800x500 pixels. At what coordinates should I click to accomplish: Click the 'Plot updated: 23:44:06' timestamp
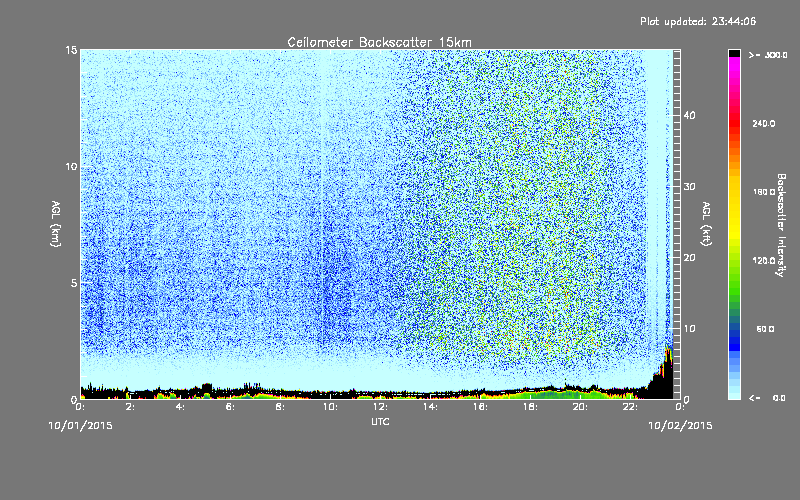pos(698,21)
